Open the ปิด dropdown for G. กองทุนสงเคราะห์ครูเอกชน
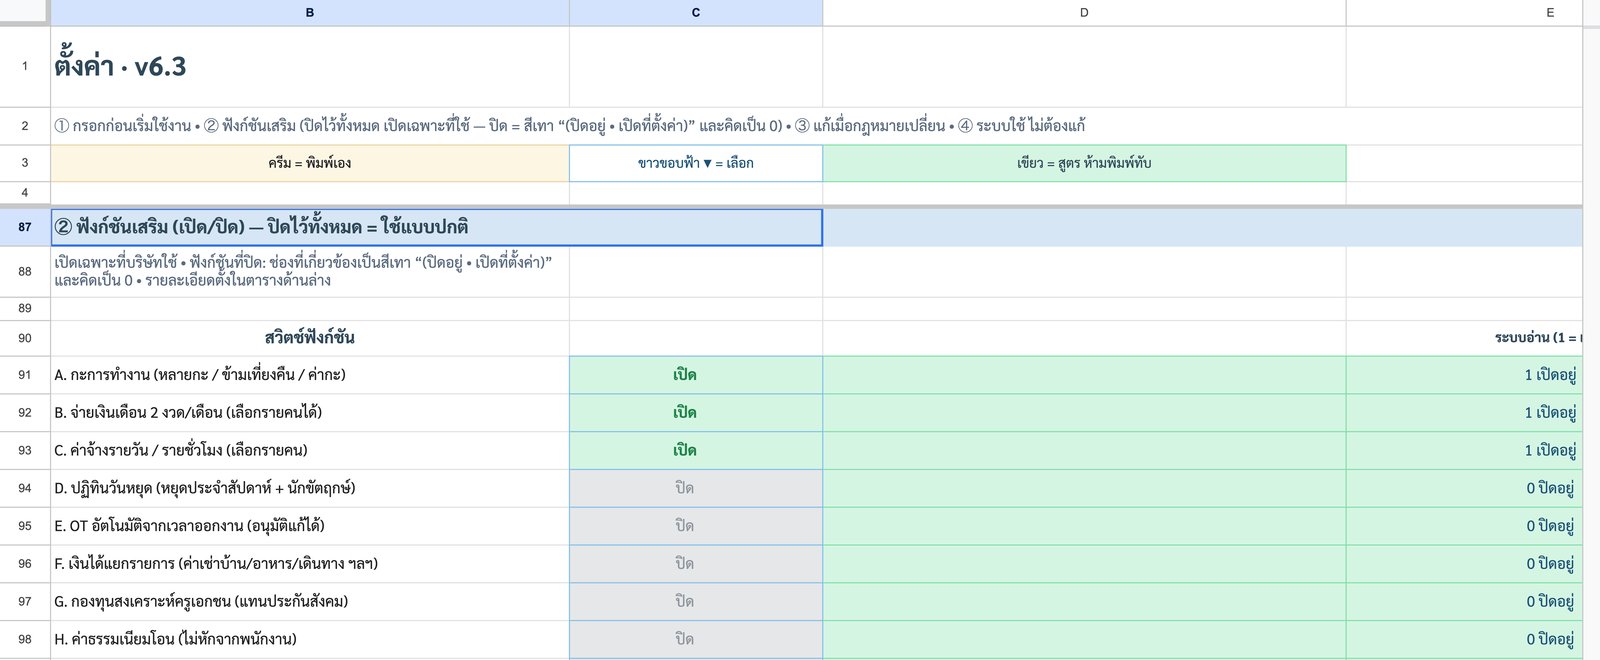Screen dimensions: 1600x660 click(x=696, y=602)
